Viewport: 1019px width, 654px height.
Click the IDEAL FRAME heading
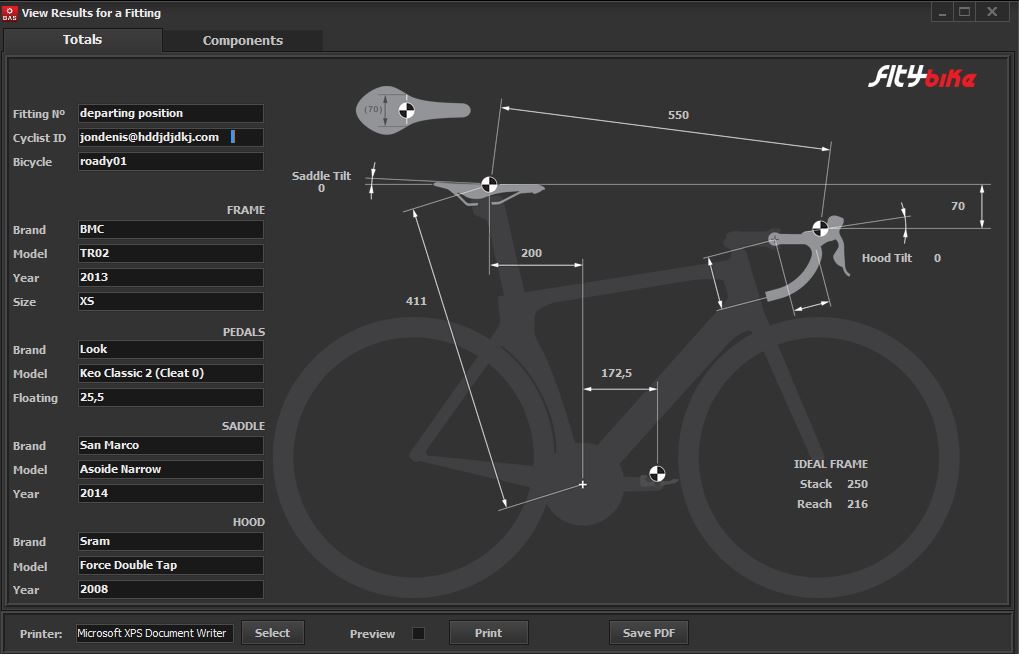pyautogui.click(x=831, y=464)
